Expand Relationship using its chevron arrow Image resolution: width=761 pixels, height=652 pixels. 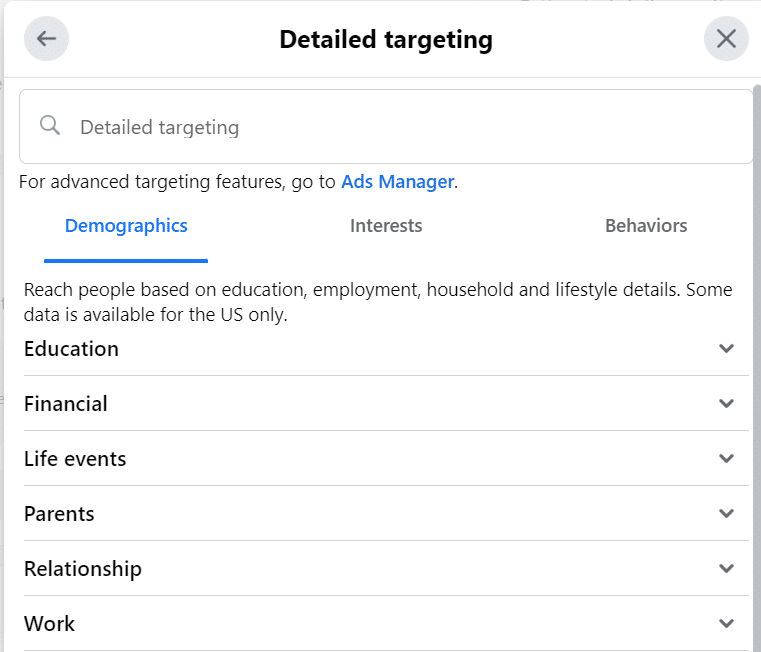727,569
